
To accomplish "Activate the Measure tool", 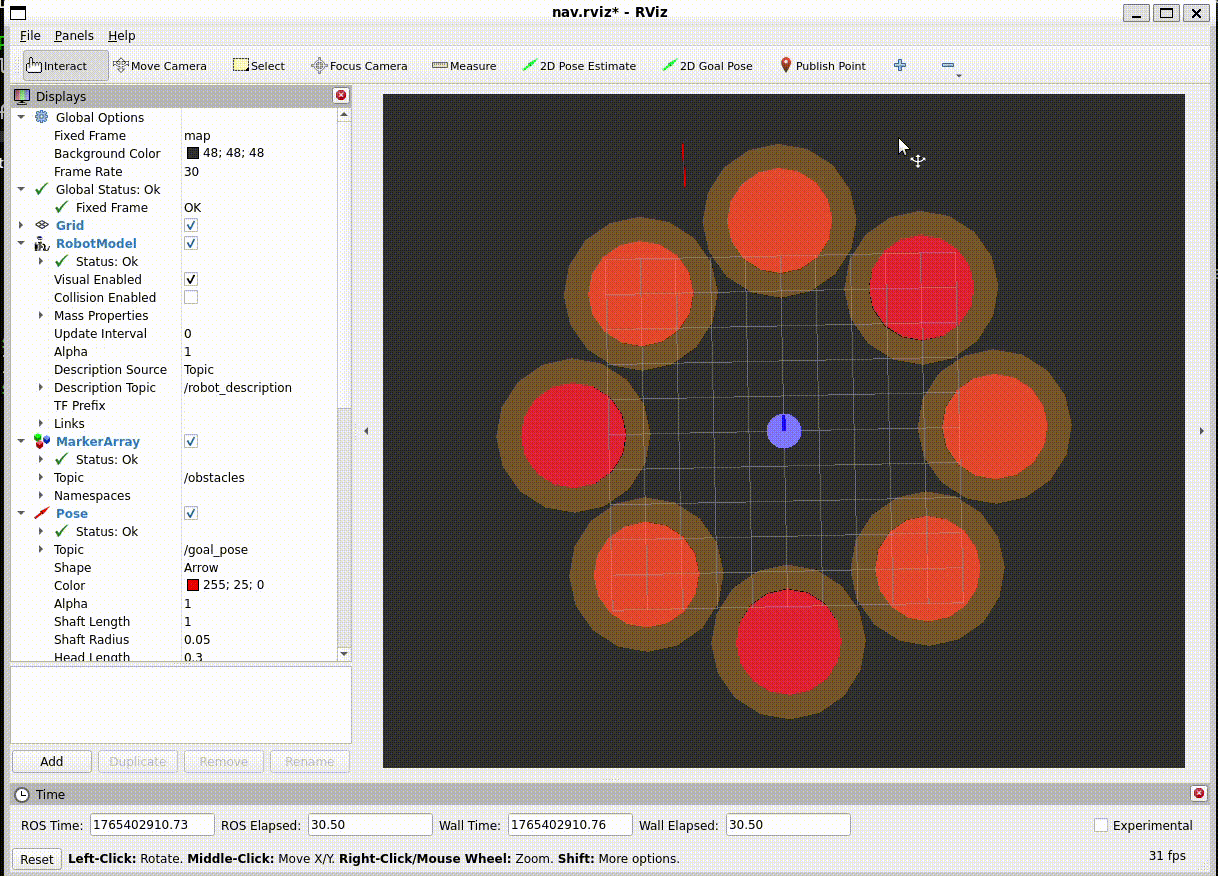I will click(x=463, y=65).
